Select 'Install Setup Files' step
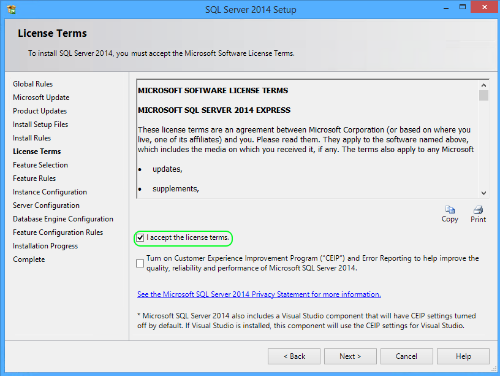Screen dimensions: 500x376 click(x=40, y=124)
